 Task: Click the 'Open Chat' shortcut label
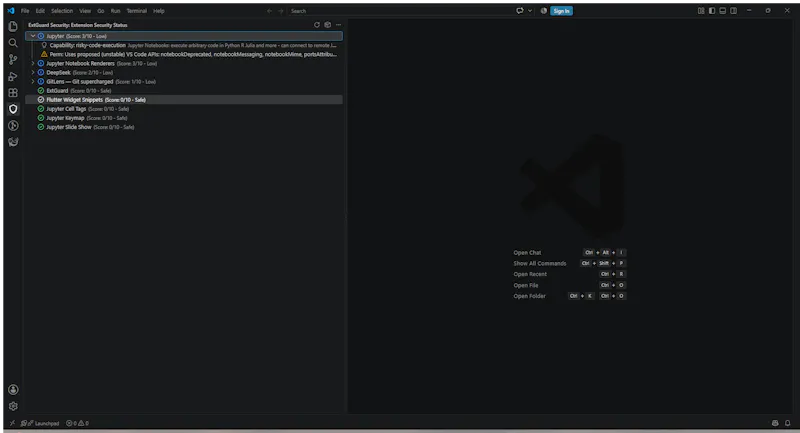pos(527,252)
